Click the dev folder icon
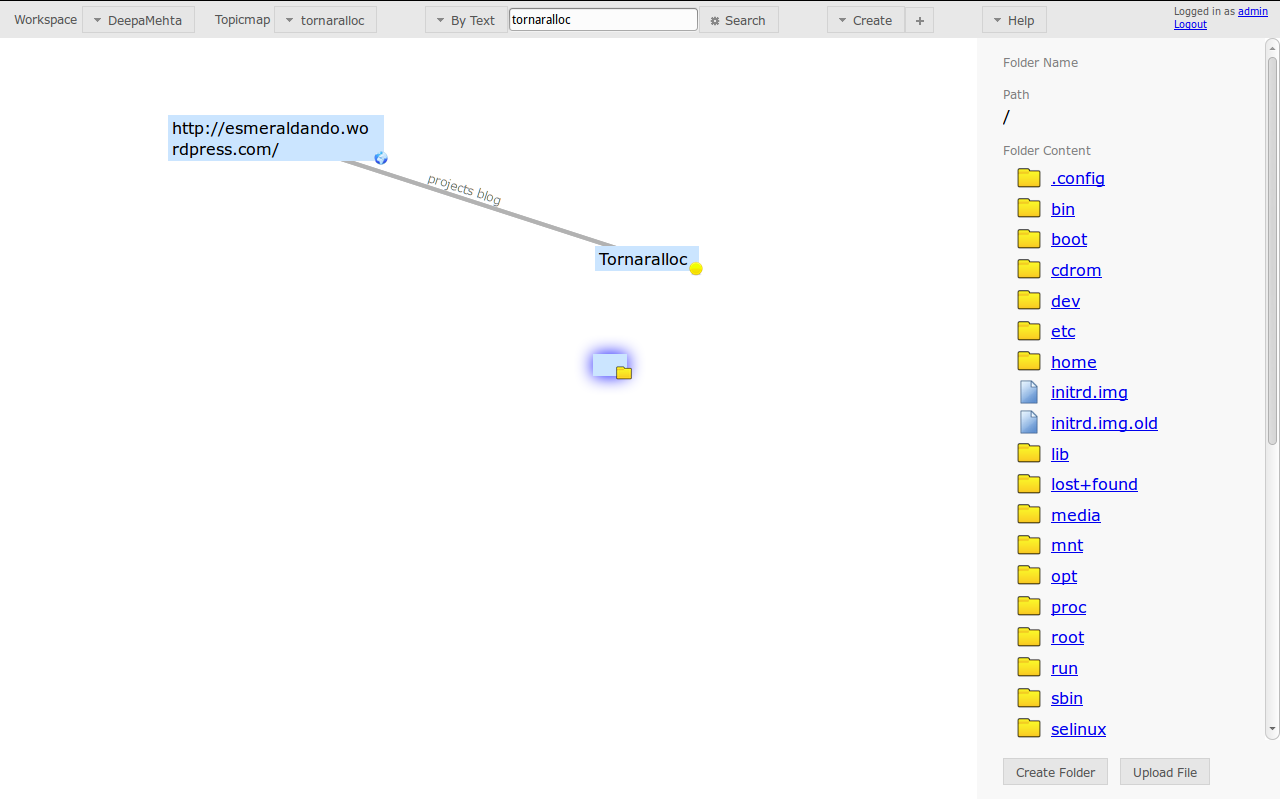The image size is (1280, 800). click(x=1029, y=300)
